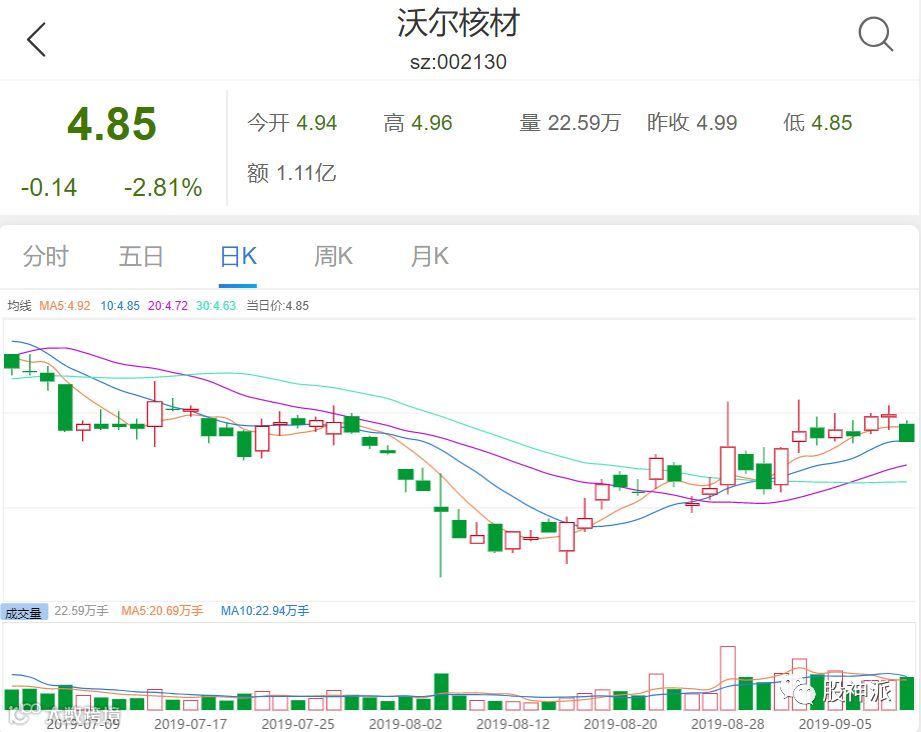Switch to the 月K tab
The height and width of the screenshot is (732, 921).
pos(429,257)
